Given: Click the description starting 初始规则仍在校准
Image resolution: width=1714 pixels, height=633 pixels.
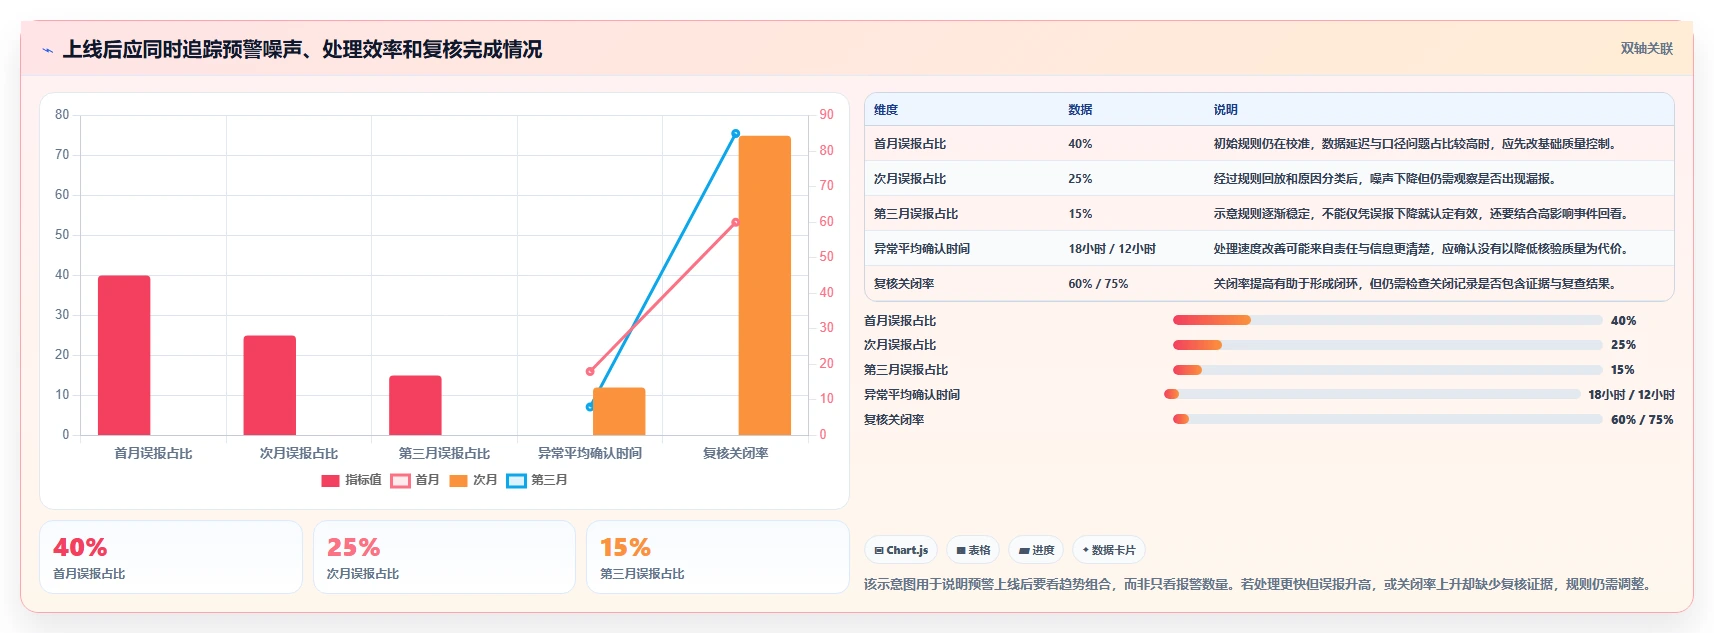Looking at the screenshot, I should pos(1415,144).
